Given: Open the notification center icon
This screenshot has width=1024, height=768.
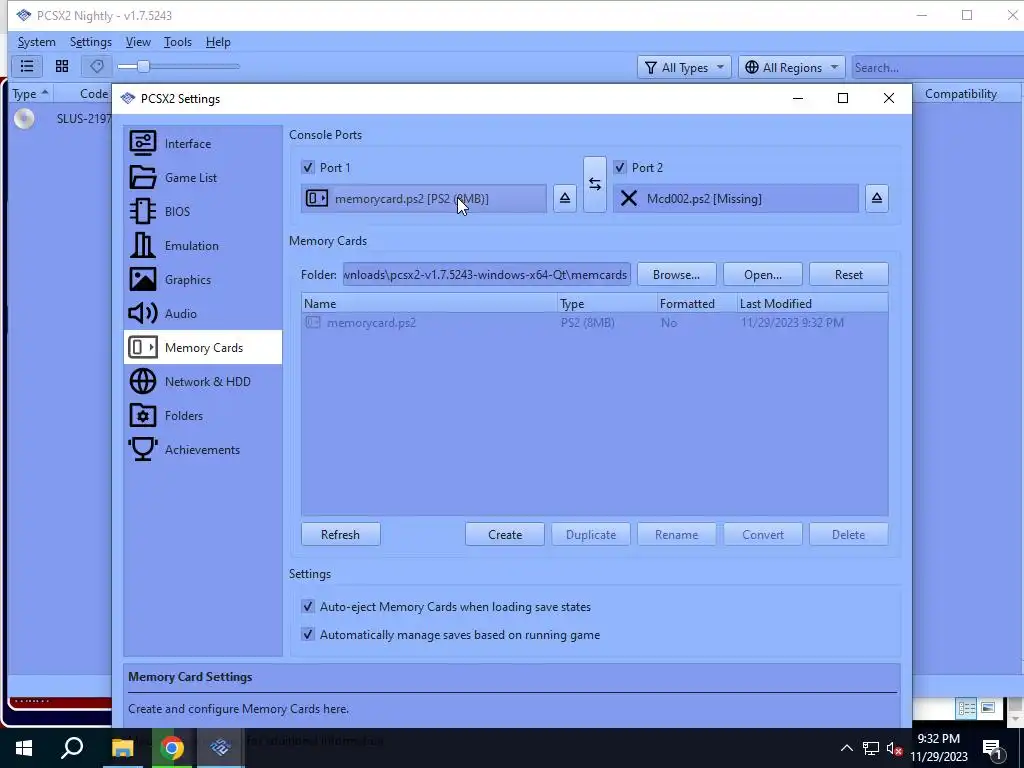Looking at the screenshot, I should point(993,748).
